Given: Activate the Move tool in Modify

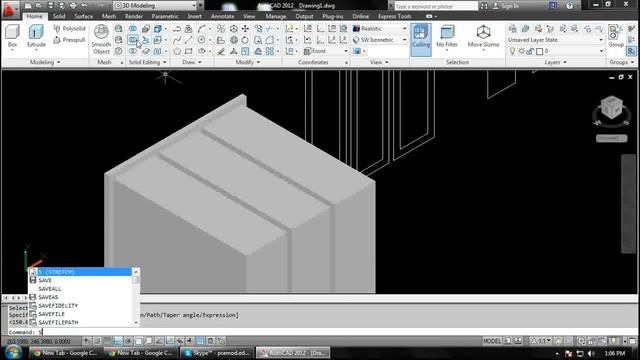Looking at the screenshot, I should pos(245,29).
